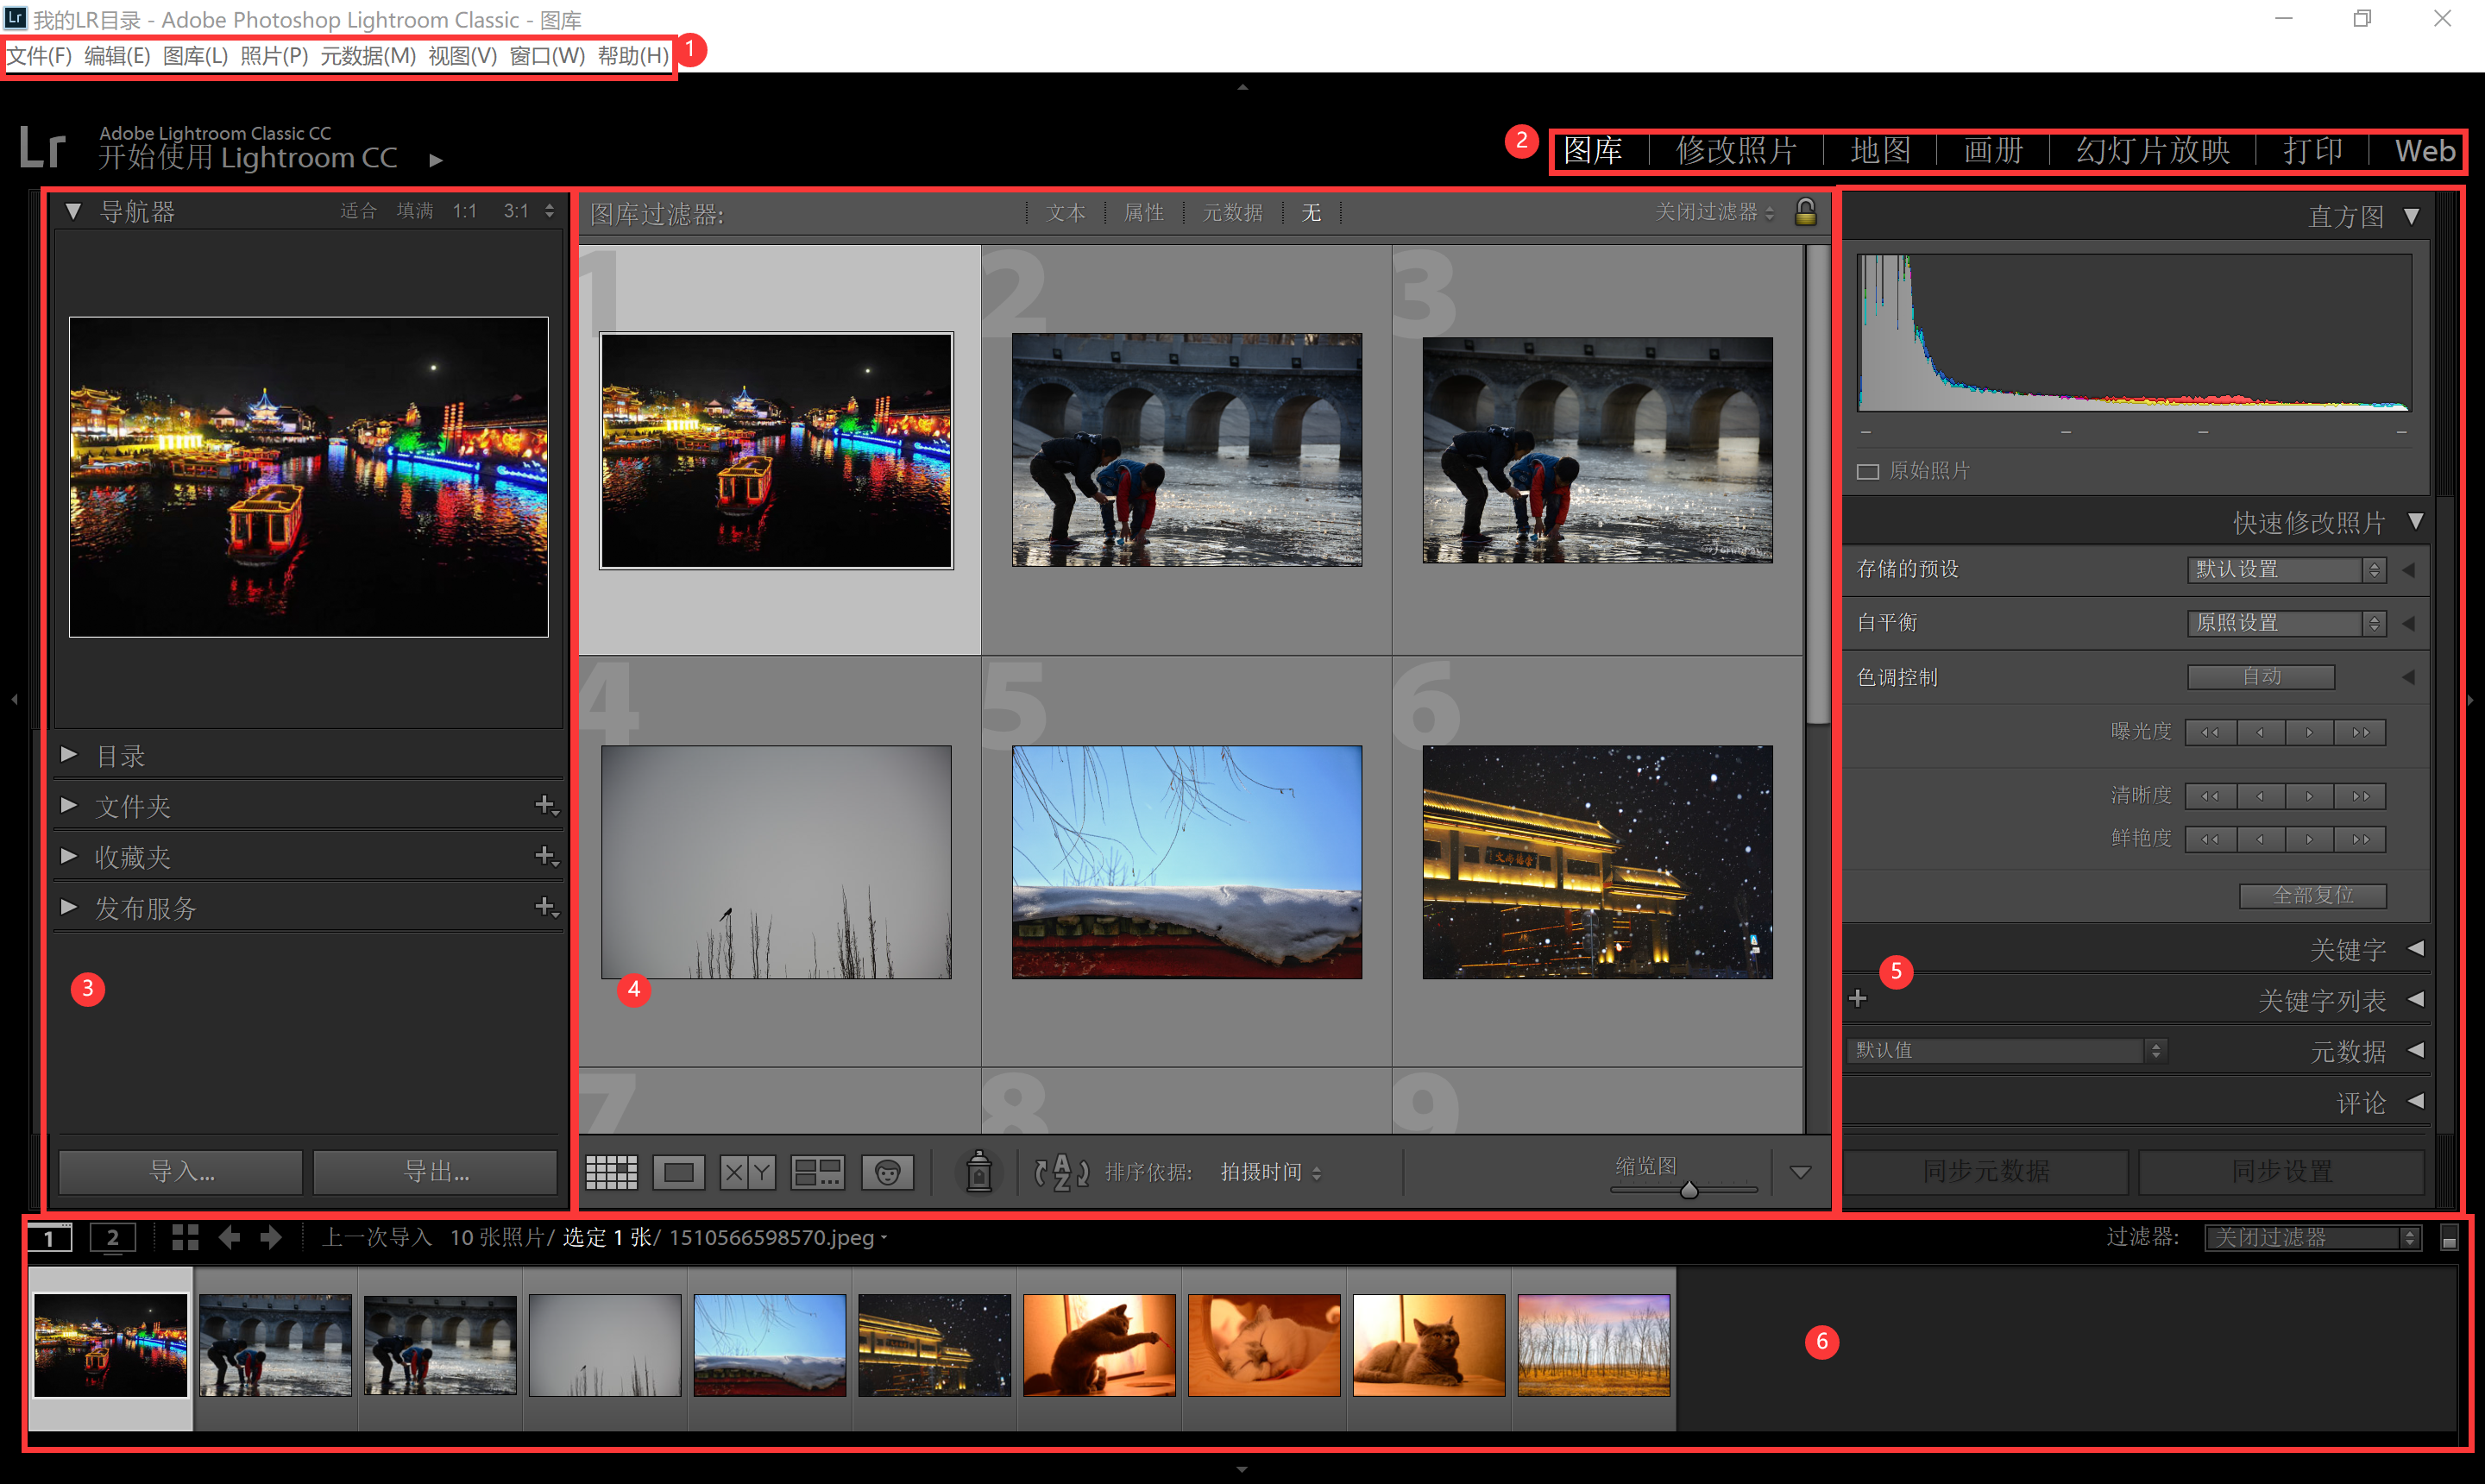Open second window display 2
This screenshot has width=2485, height=1484.
point(112,1238)
